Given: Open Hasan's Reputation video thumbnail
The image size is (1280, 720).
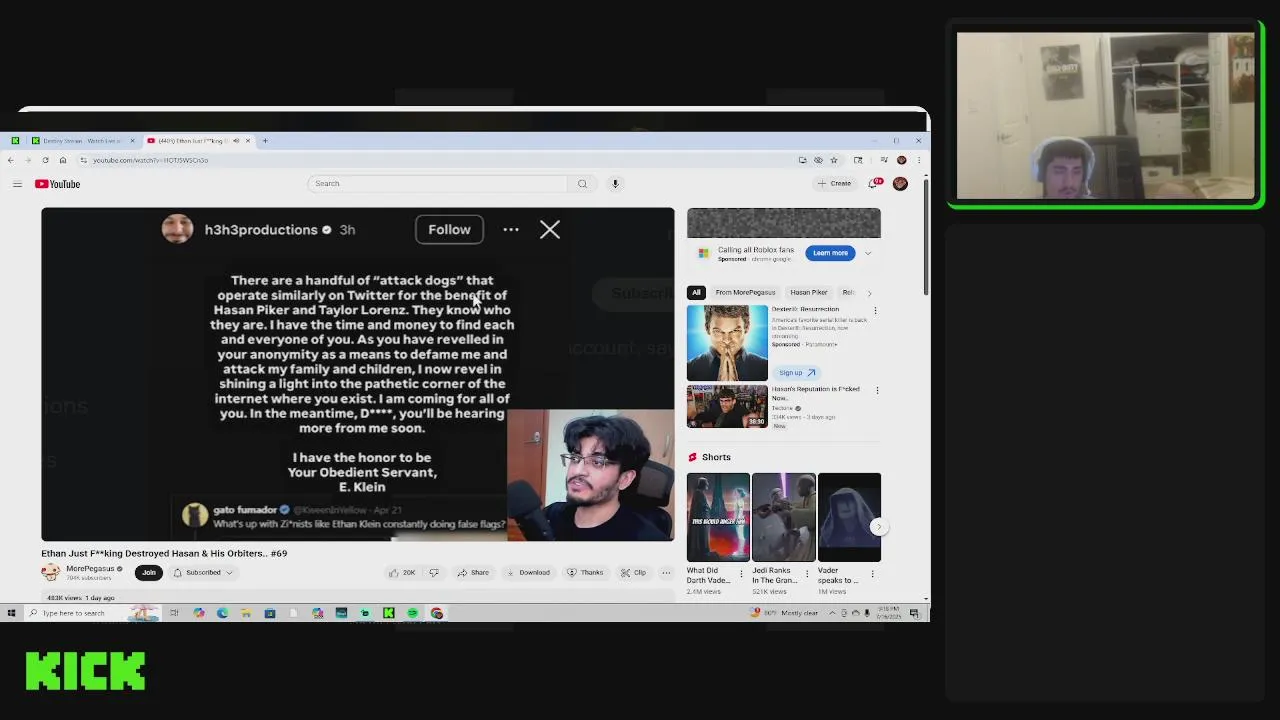Looking at the screenshot, I should [x=727, y=406].
